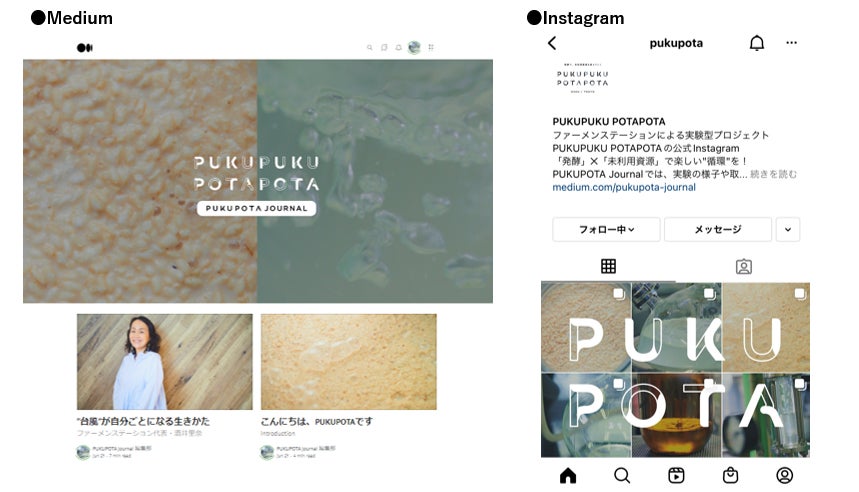Screen dimensions: 859x492
Task: Open Medium search magnifier icon
Action: (x=370, y=48)
